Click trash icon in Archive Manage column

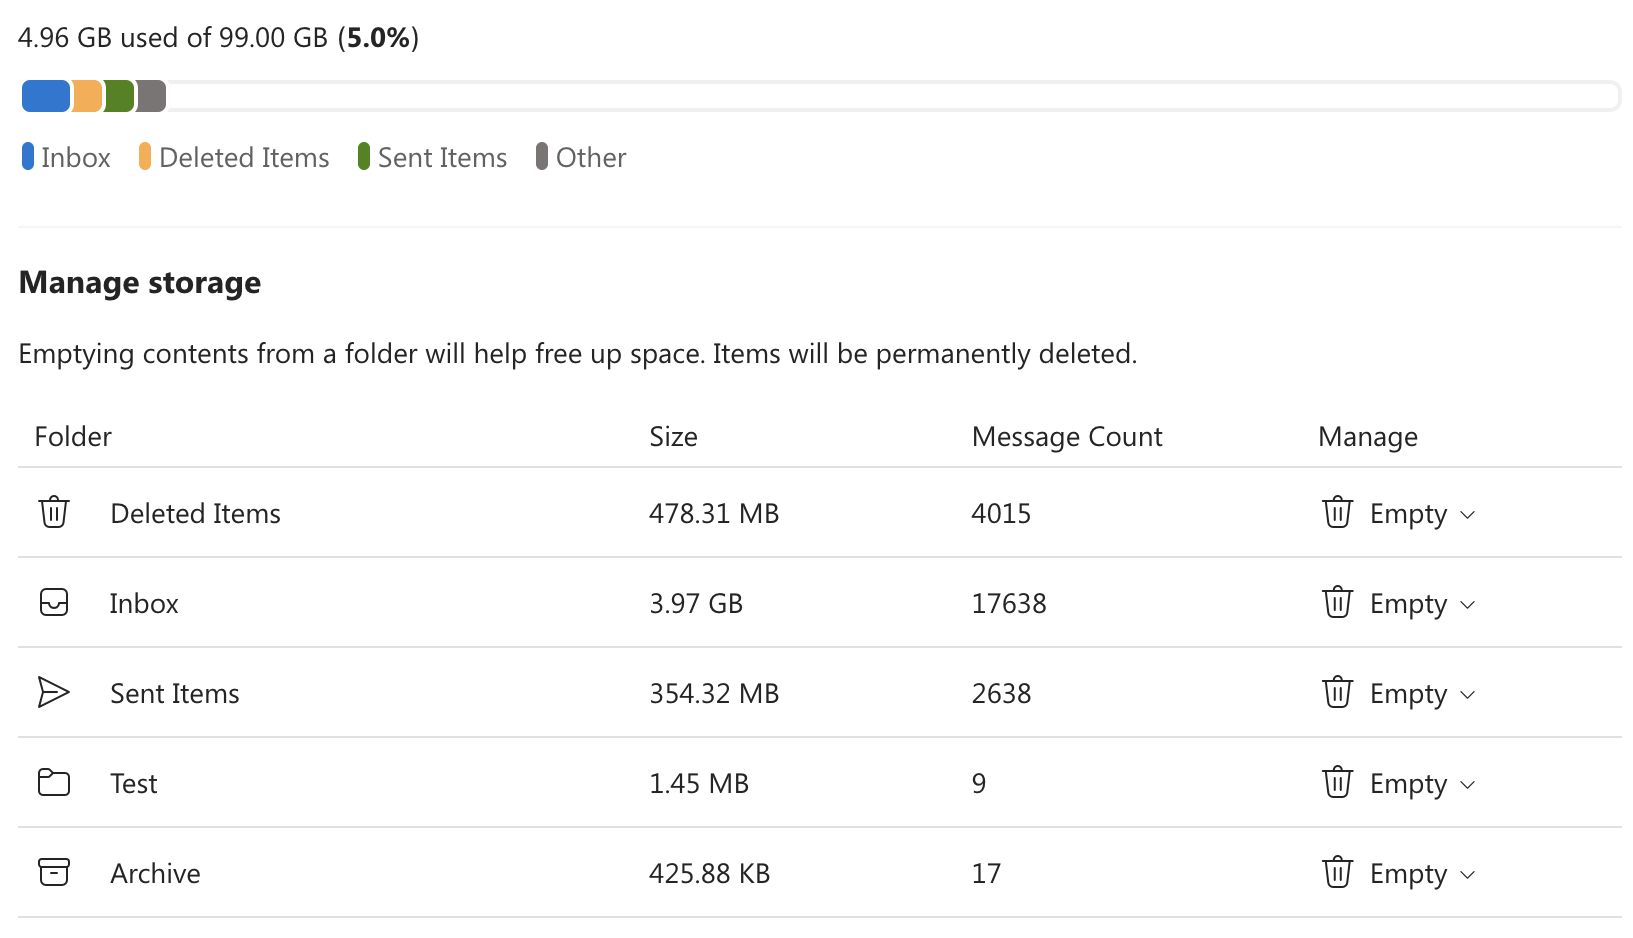click(x=1337, y=872)
